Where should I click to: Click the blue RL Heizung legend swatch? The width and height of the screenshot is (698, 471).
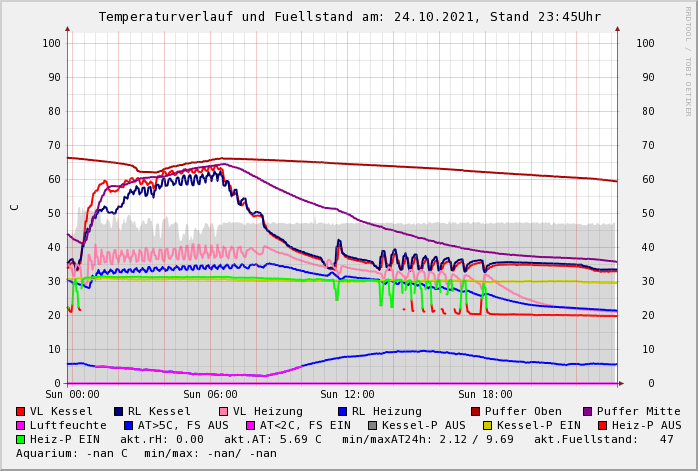click(343, 411)
